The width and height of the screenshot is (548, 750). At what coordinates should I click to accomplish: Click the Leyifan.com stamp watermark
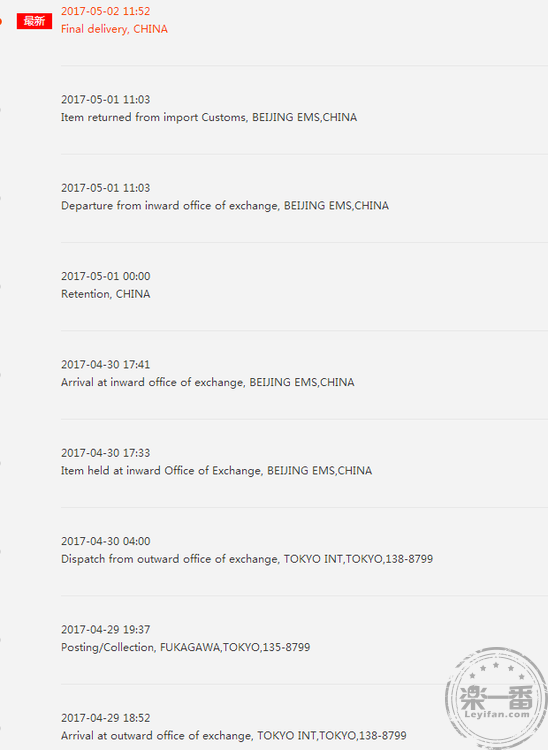[496, 697]
